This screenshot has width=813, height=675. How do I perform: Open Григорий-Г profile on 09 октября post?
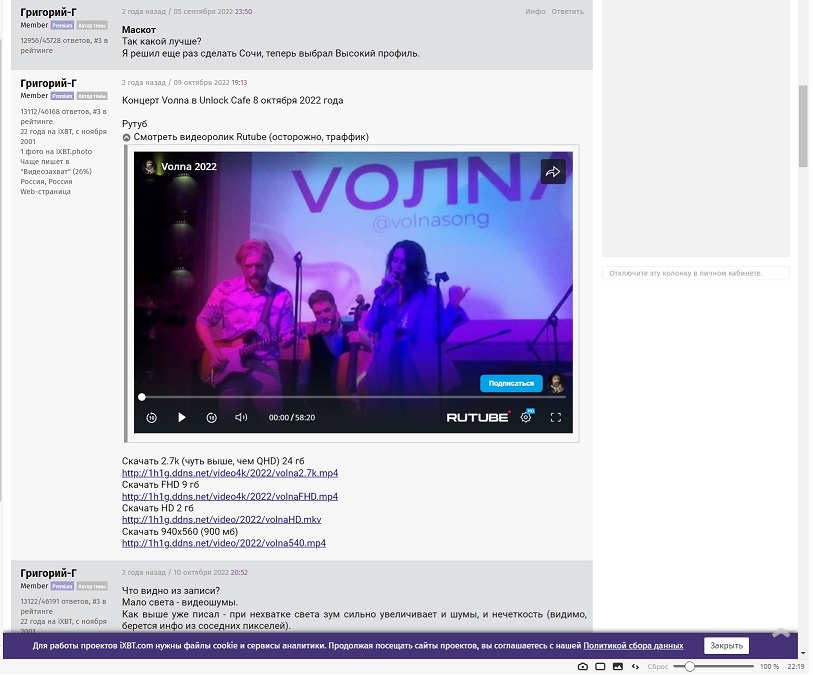coord(48,83)
